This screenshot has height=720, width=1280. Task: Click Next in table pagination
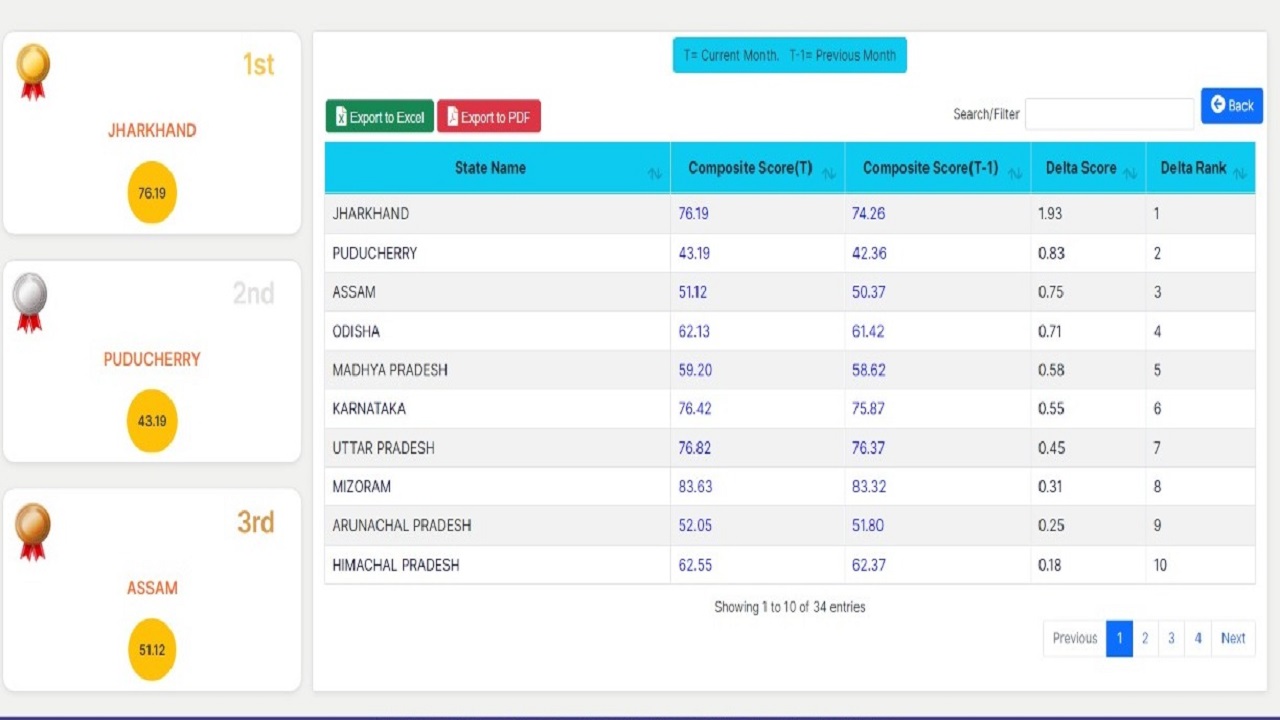tap(1233, 638)
